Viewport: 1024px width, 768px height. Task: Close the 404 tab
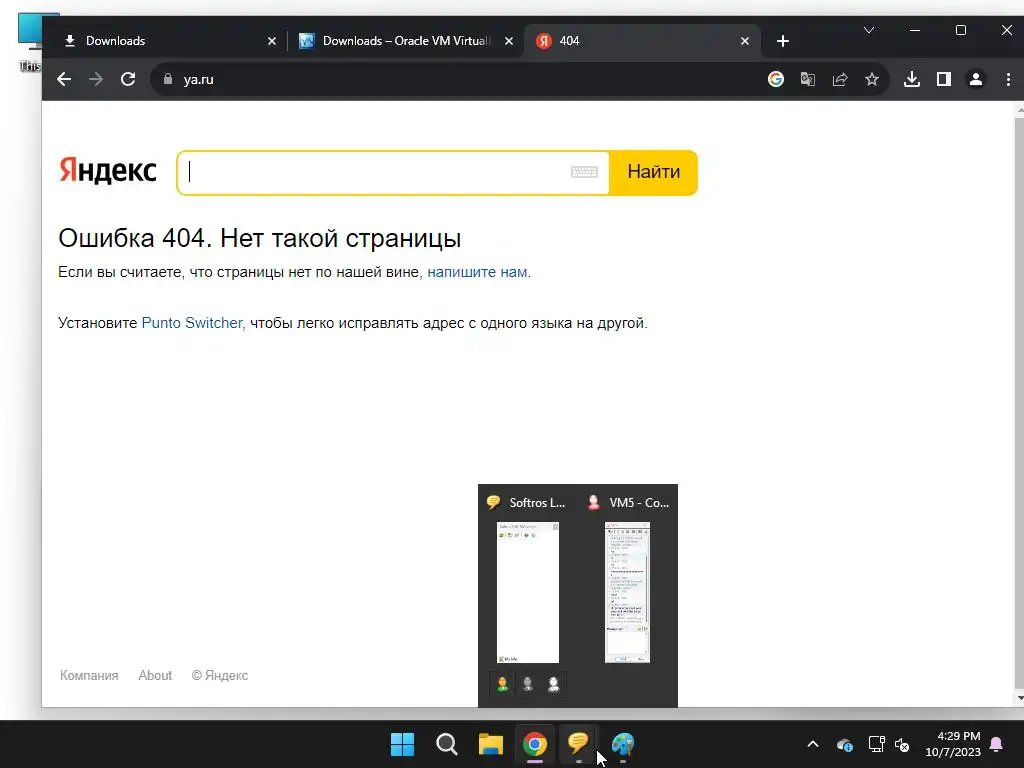744,41
